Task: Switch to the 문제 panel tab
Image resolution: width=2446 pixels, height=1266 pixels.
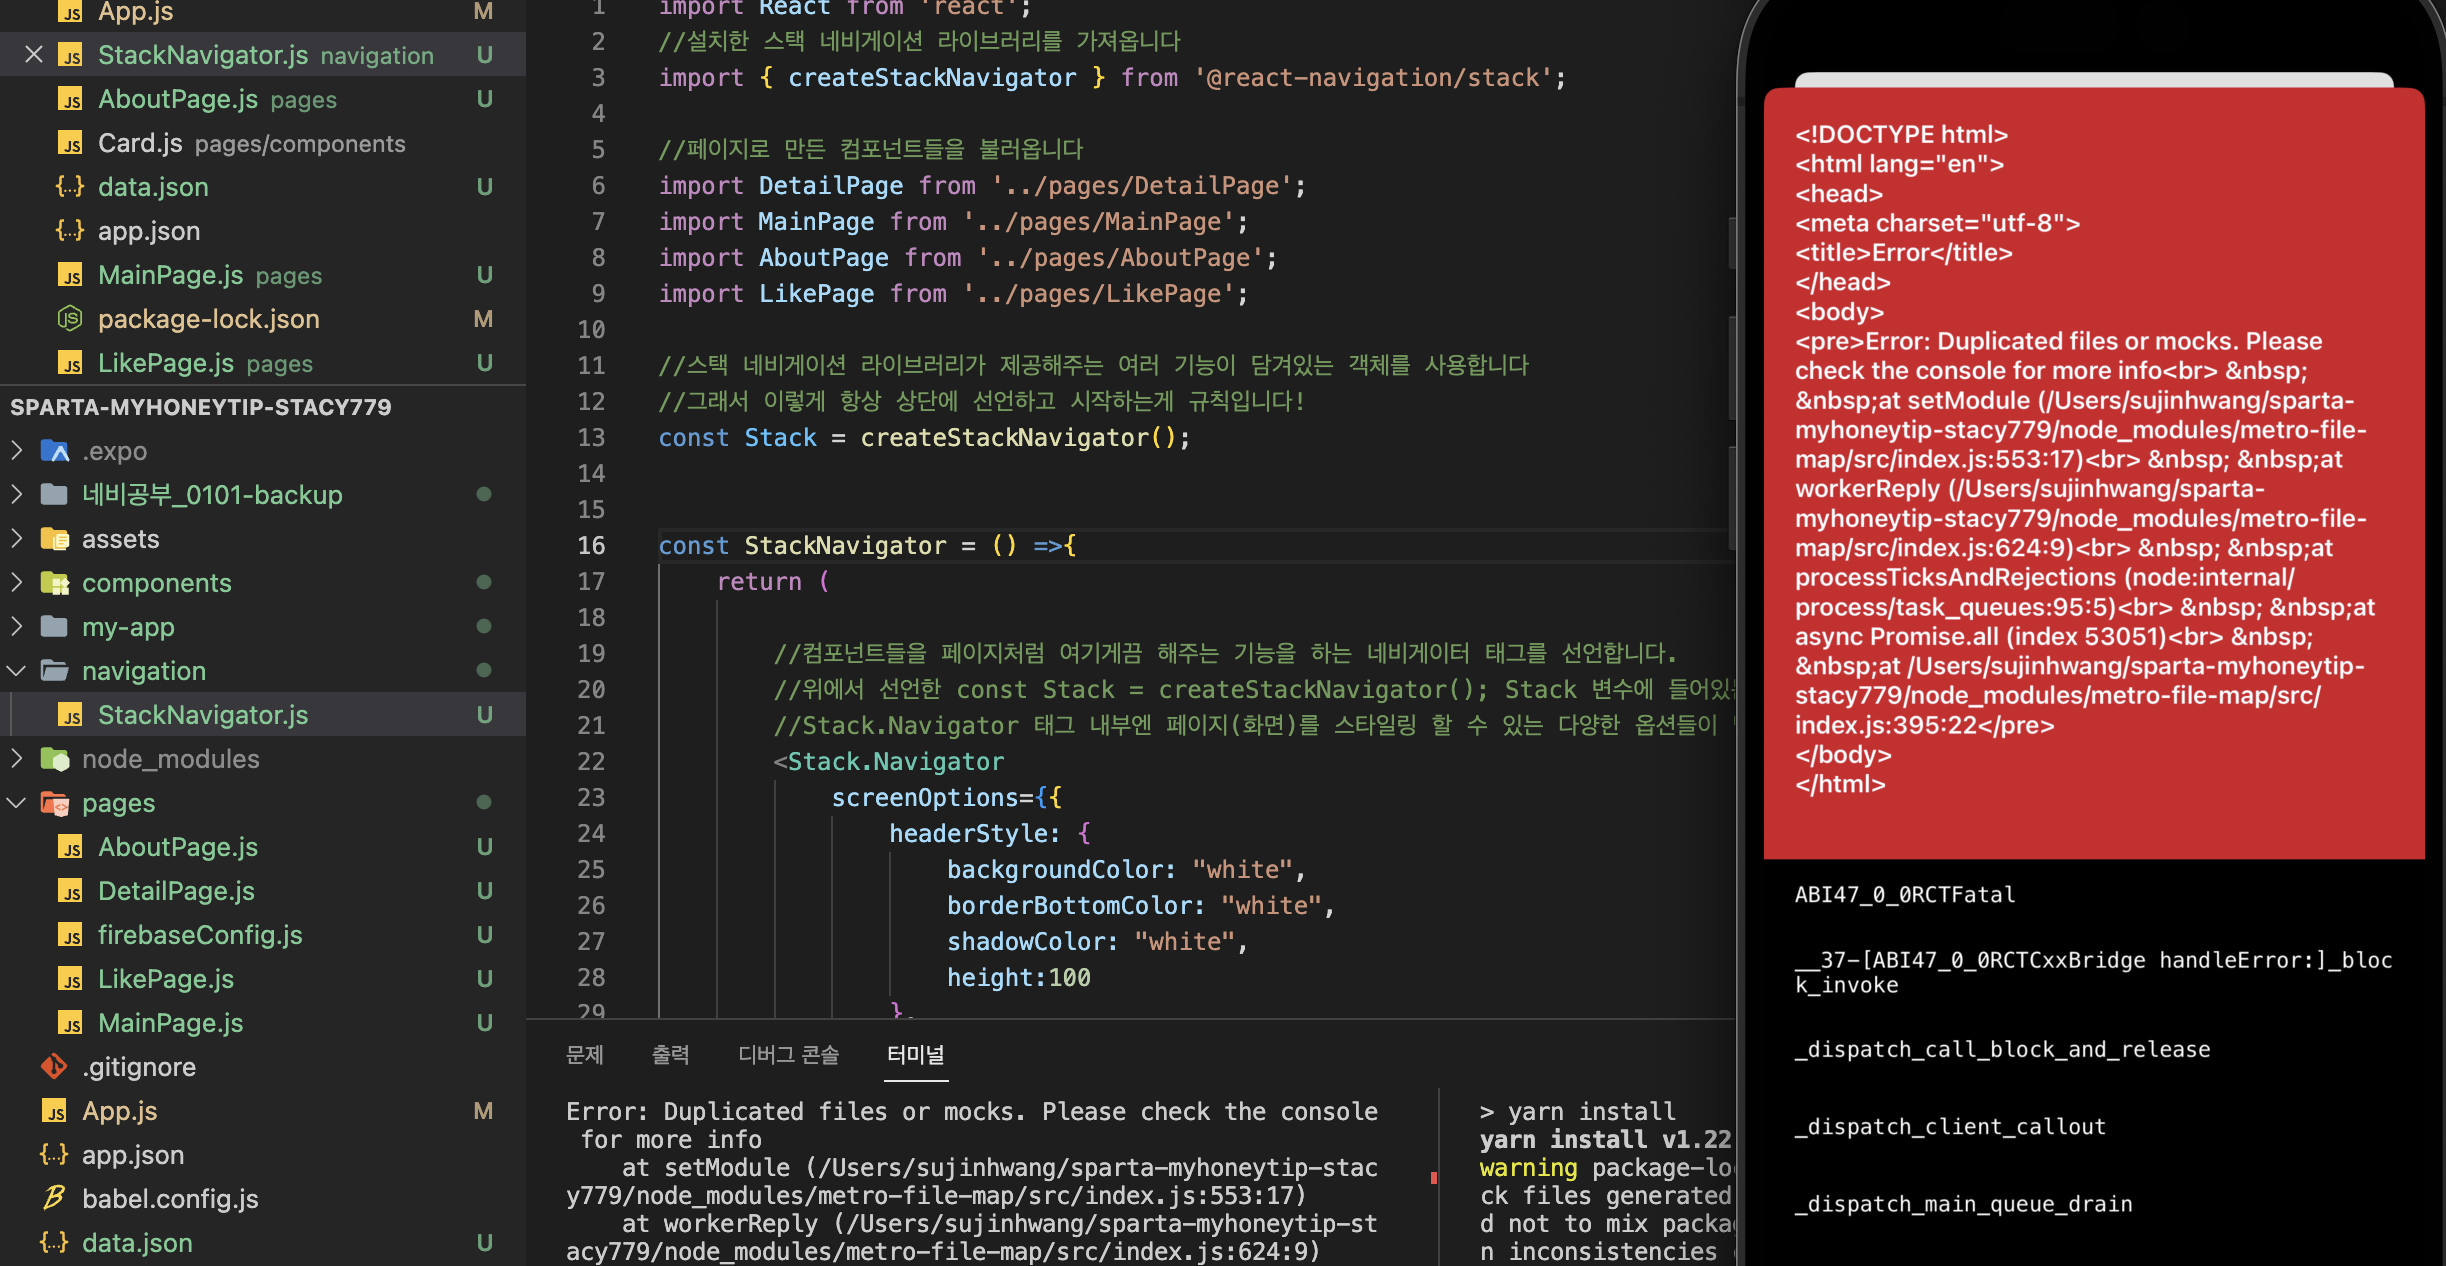Action: tap(585, 1055)
